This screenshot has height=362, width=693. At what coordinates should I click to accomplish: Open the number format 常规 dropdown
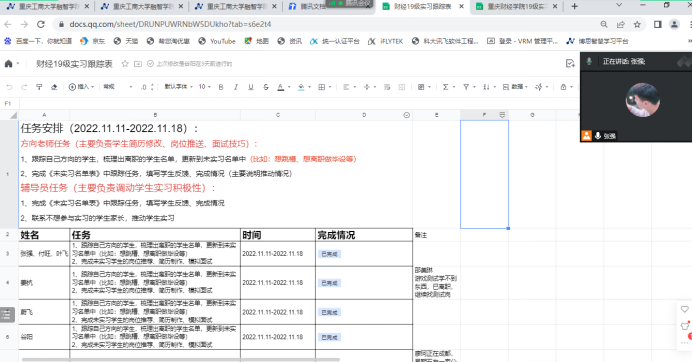(118, 87)
